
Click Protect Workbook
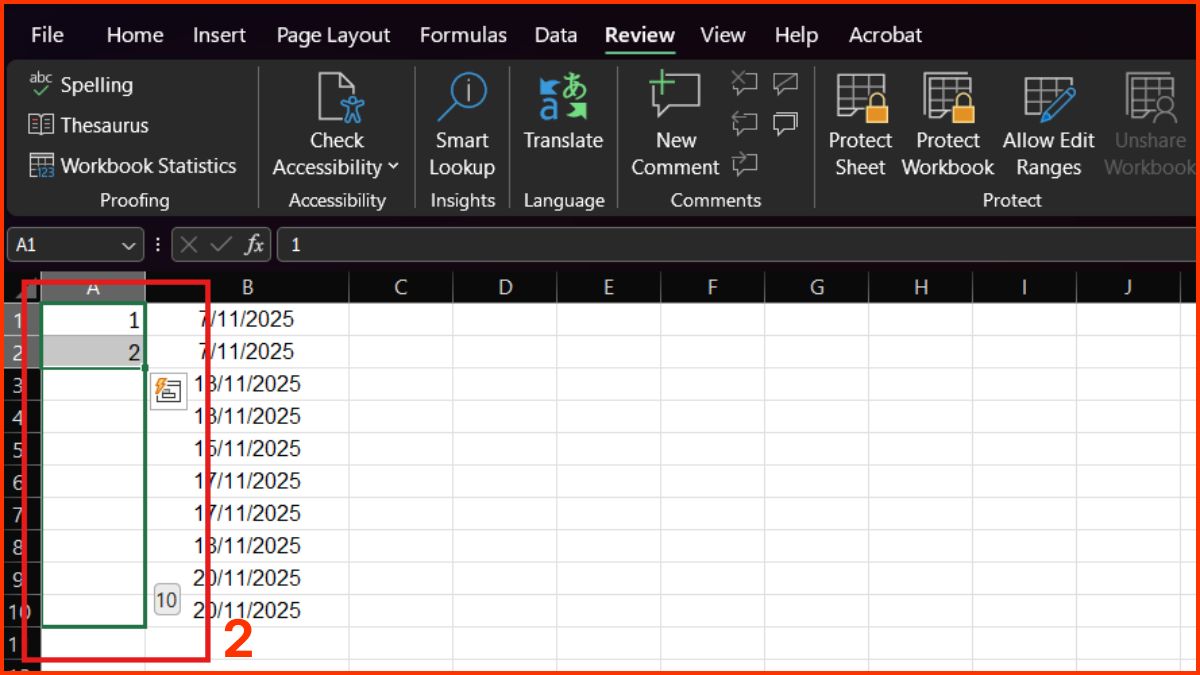[947, 125]
